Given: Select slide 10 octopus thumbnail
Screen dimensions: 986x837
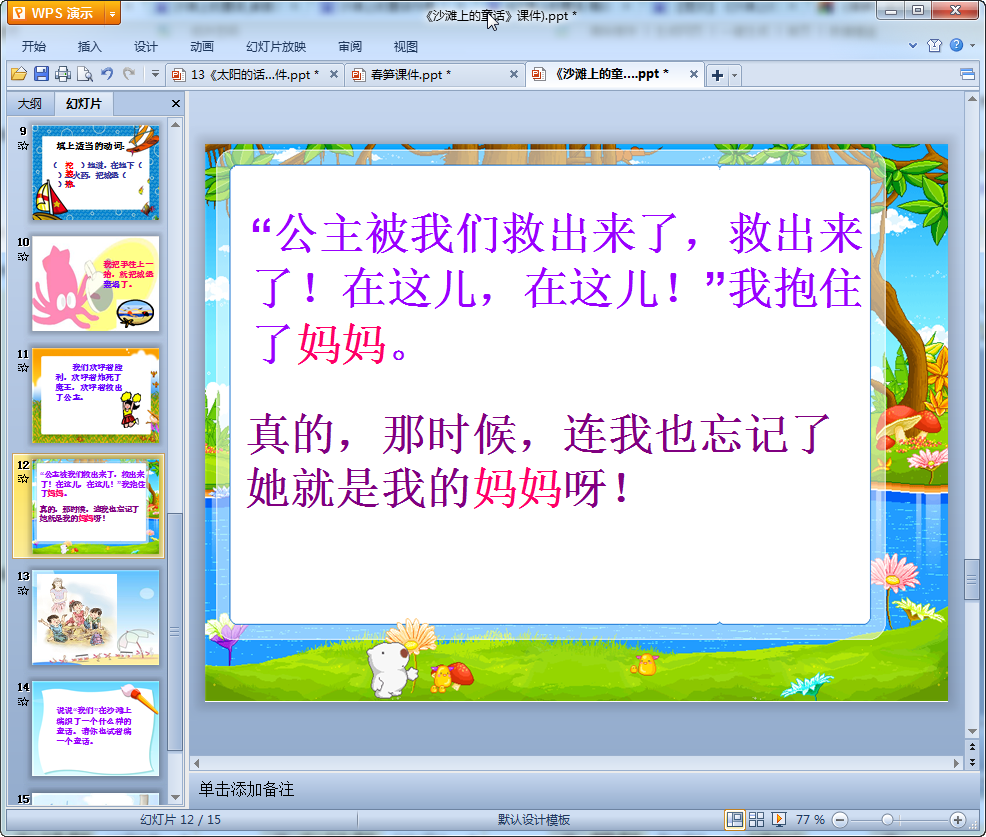Looking at the screenshot, I should point(96,284).
